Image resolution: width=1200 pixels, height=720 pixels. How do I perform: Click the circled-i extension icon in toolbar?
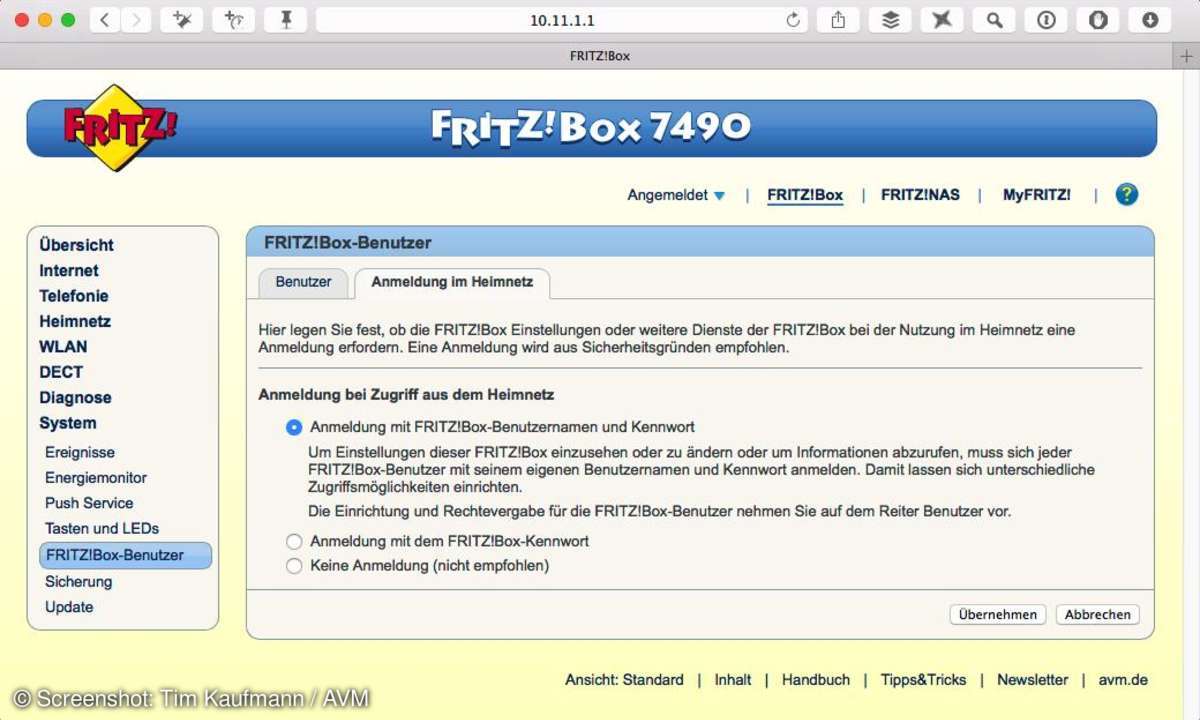[1046, 20]
